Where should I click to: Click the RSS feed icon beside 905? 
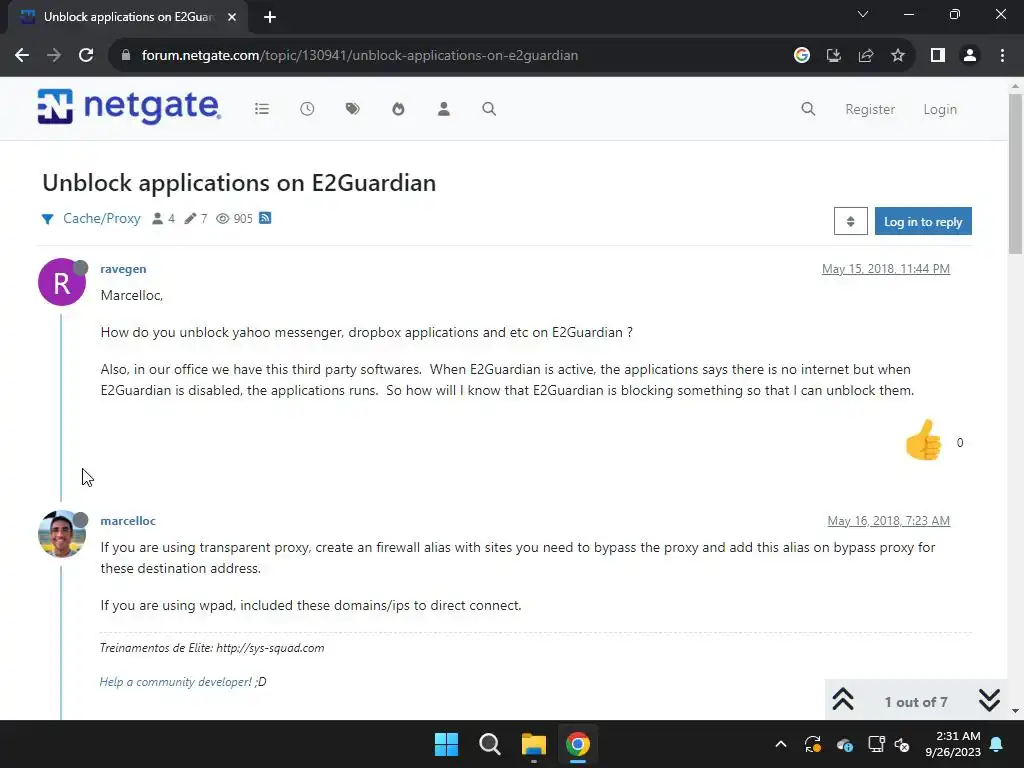(x=265, y=218)
